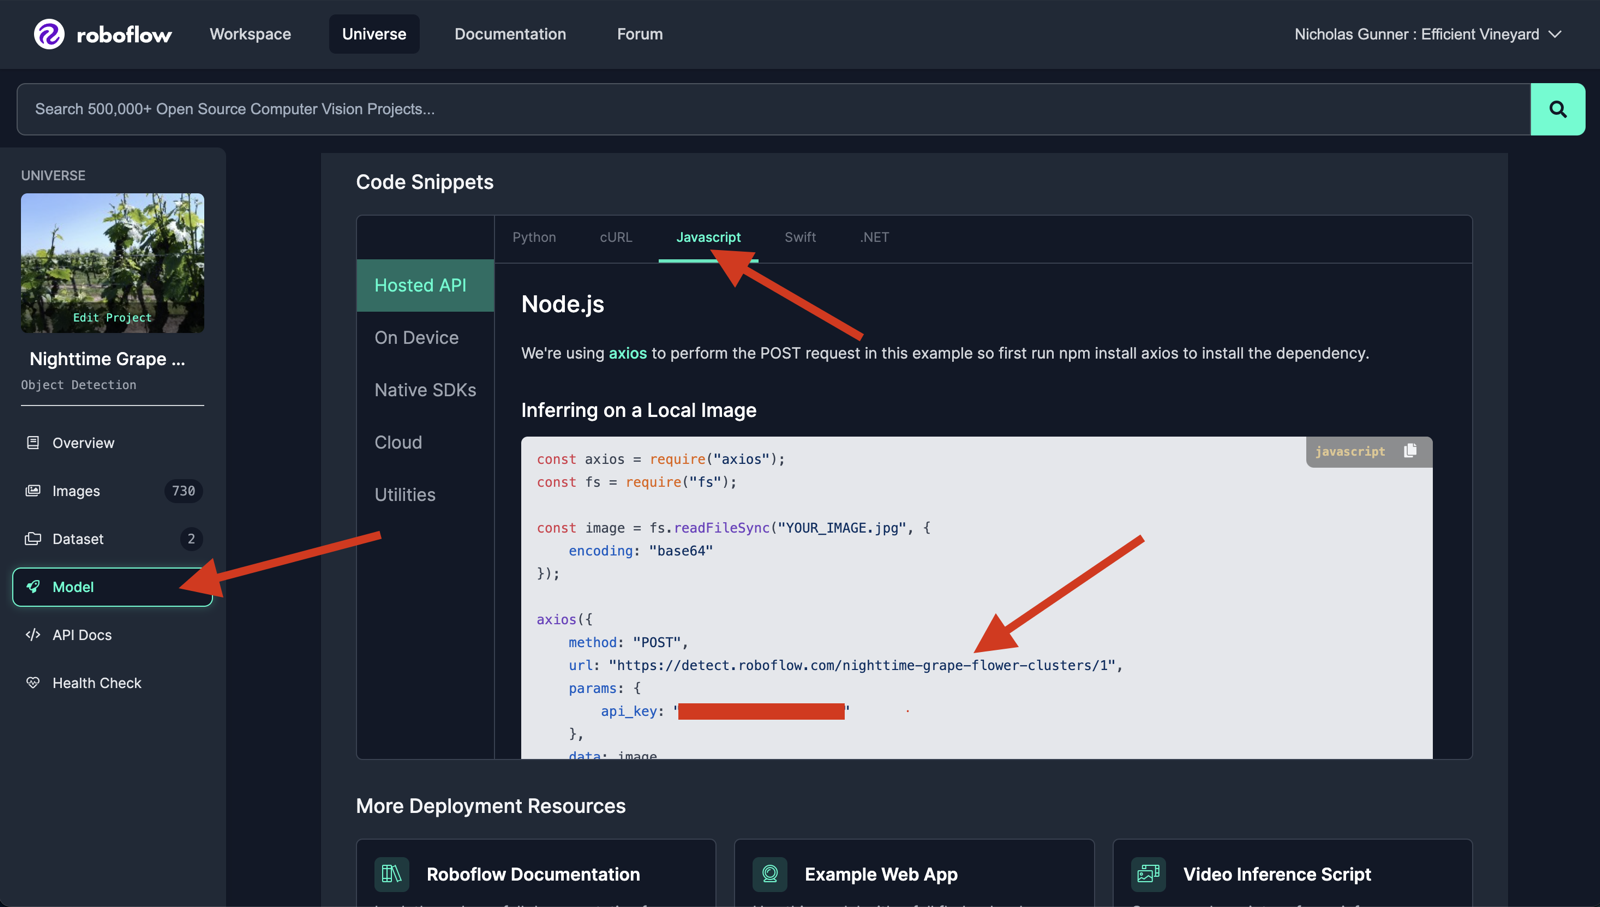Click the YOUR_IMAGE.jpg string in code
This screenshot has height=907, width=1600.
coord(842,527)
